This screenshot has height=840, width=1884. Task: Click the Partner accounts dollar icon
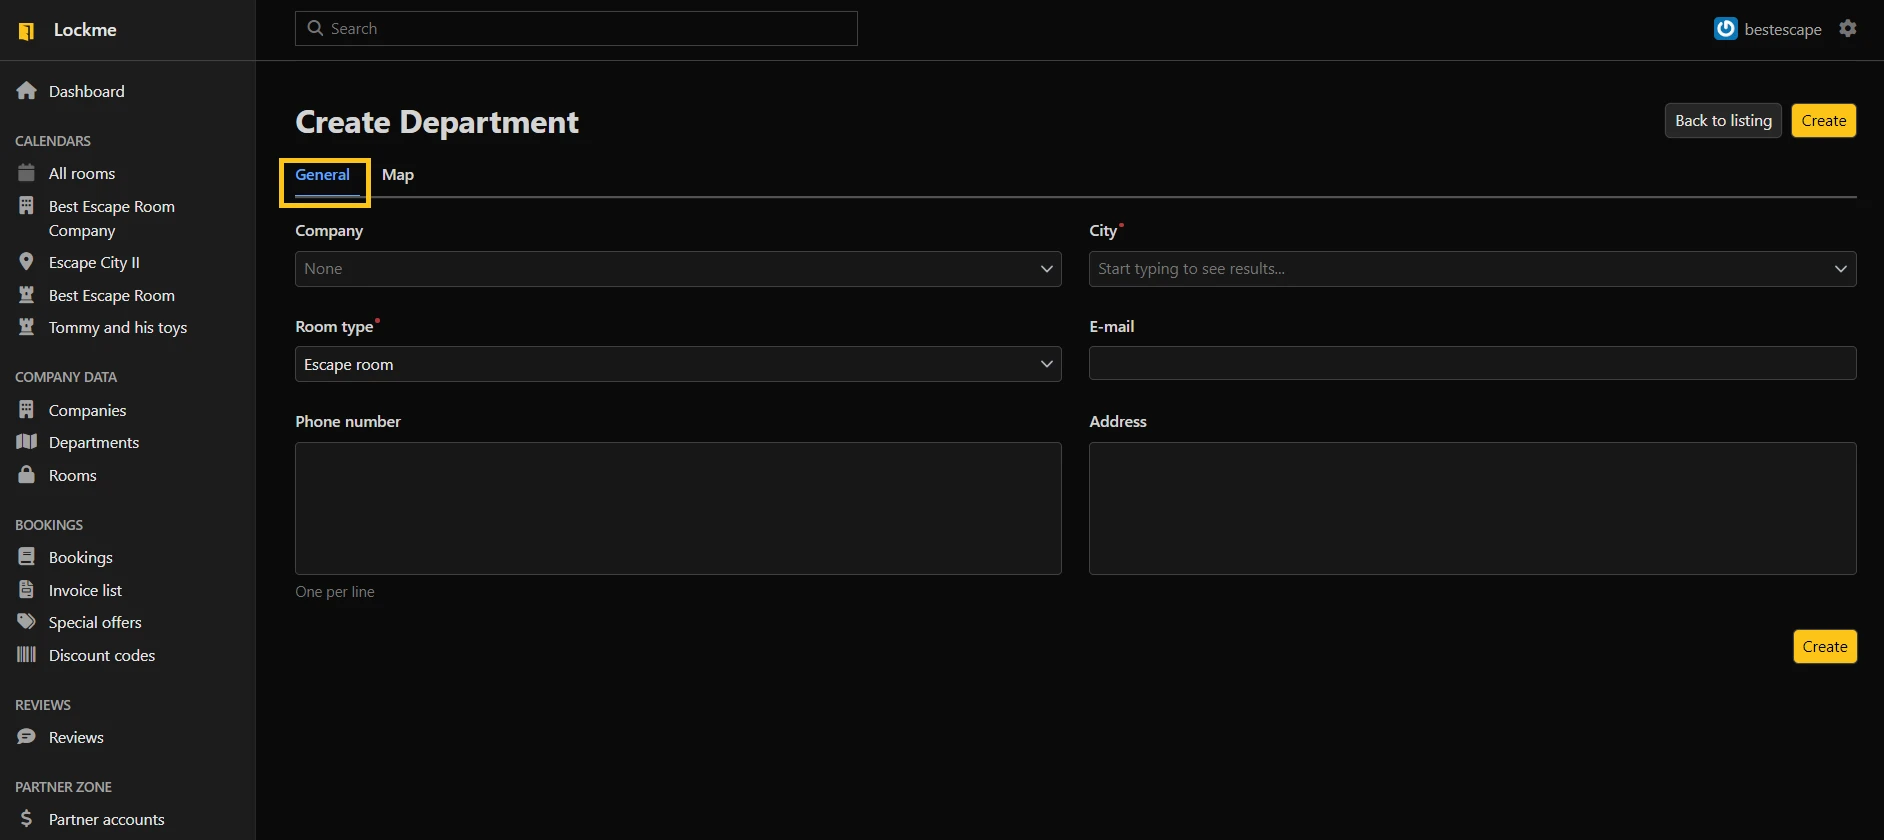click(x=27, y=819)
